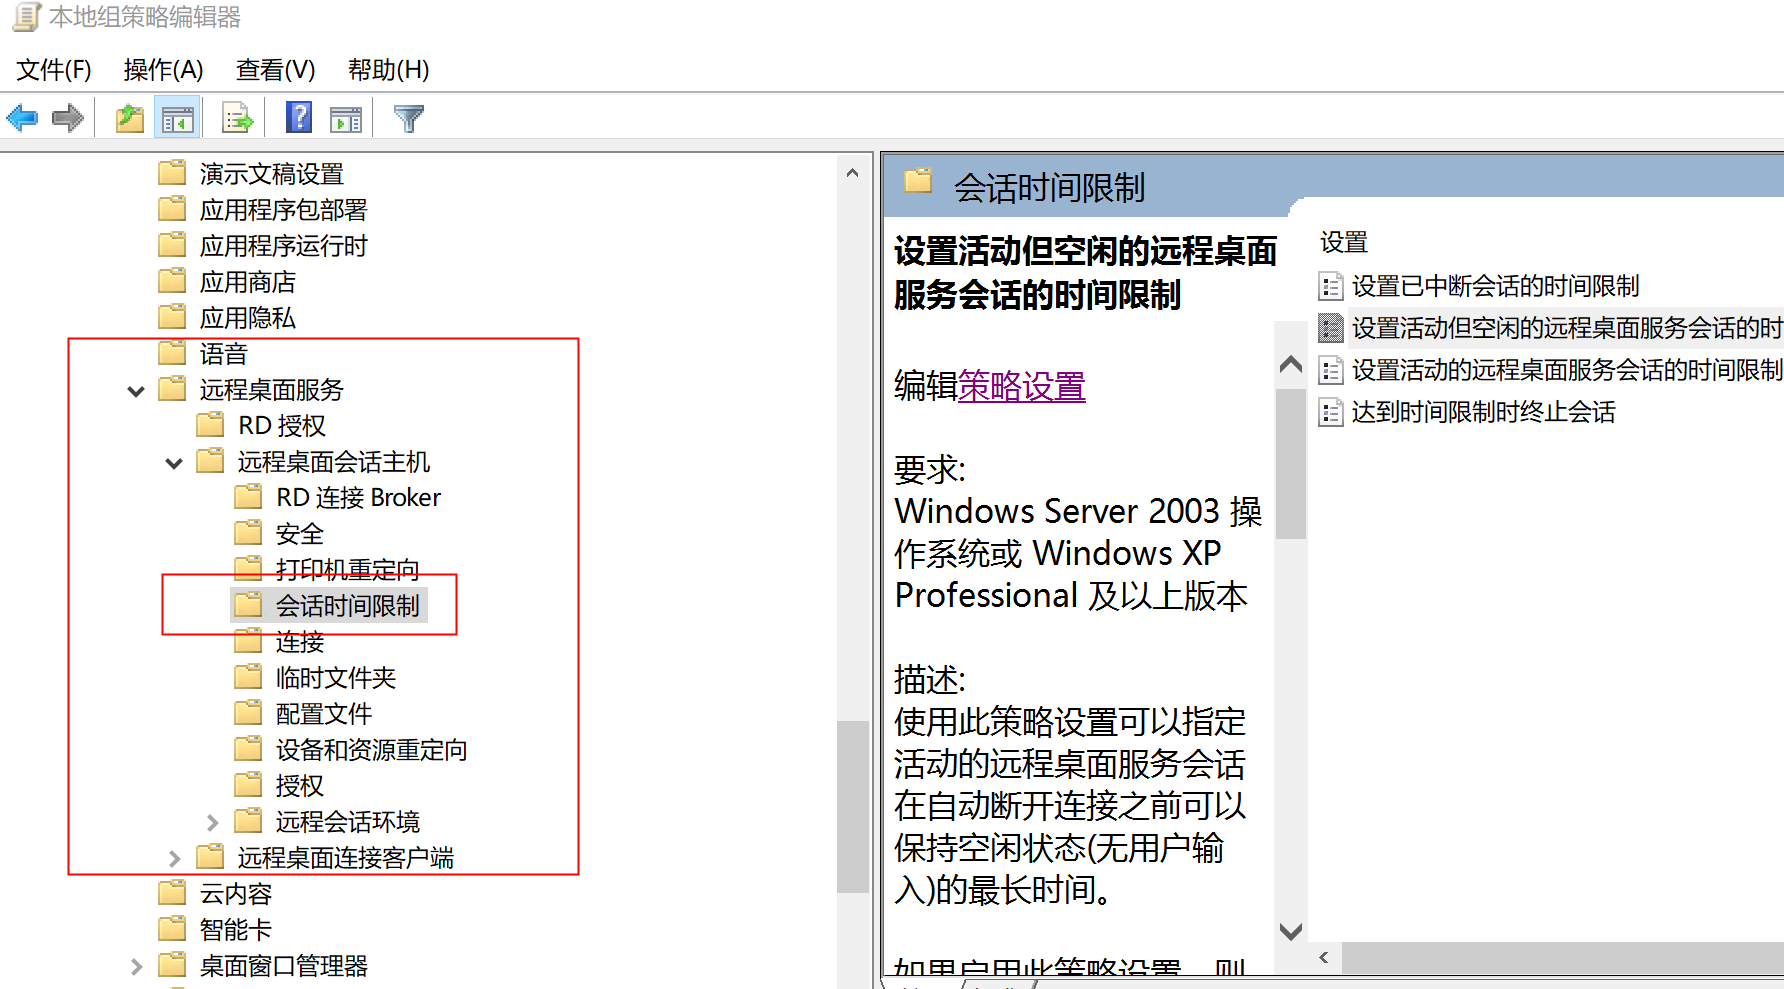Click the folder icon in 会话时间限制 header

tap(918, 182)
